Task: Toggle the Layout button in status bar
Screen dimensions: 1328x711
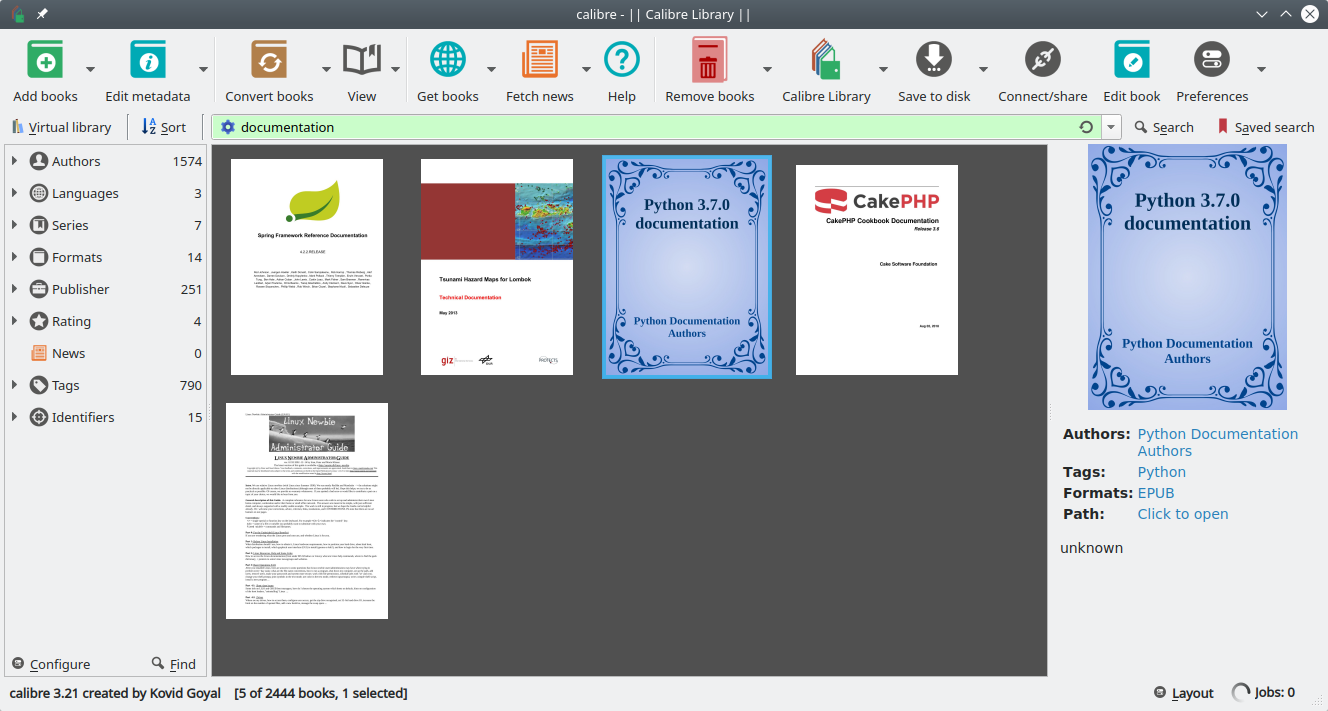Action: pyautogui.click(x=1183, y=693)
